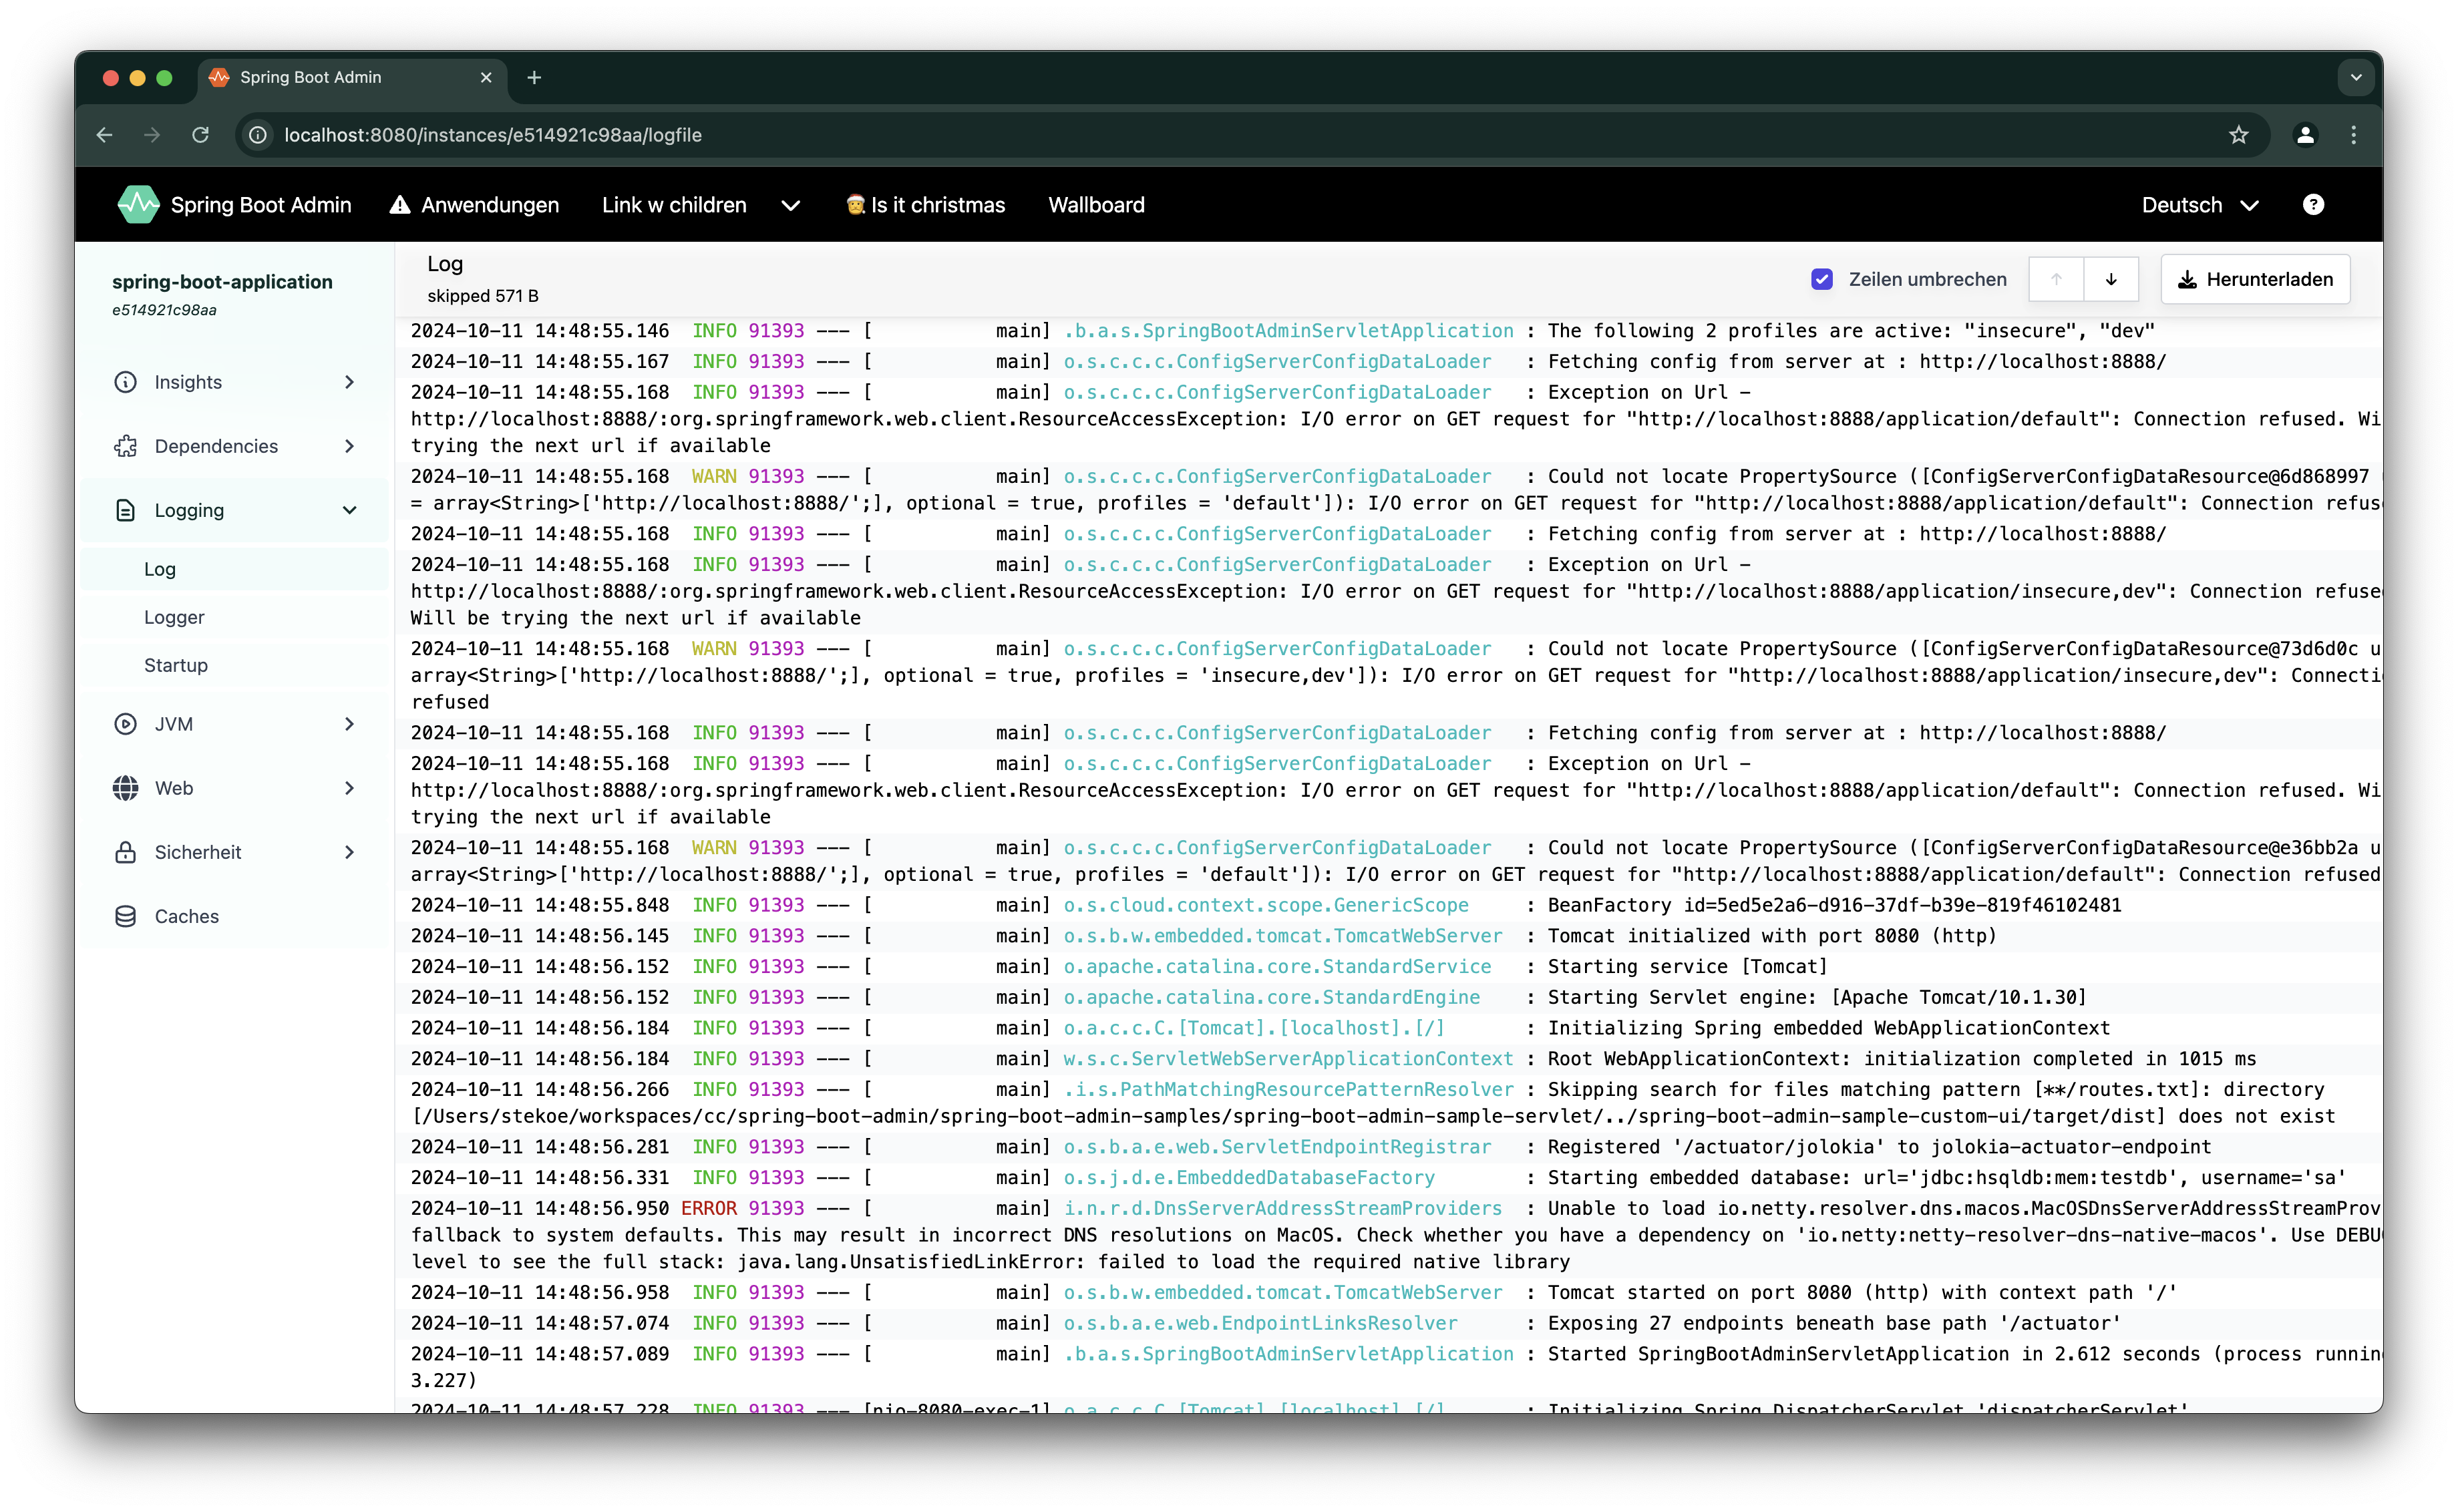Open help via the question mark icon
2458x1512 pixels.
[x=2314, y=204]
